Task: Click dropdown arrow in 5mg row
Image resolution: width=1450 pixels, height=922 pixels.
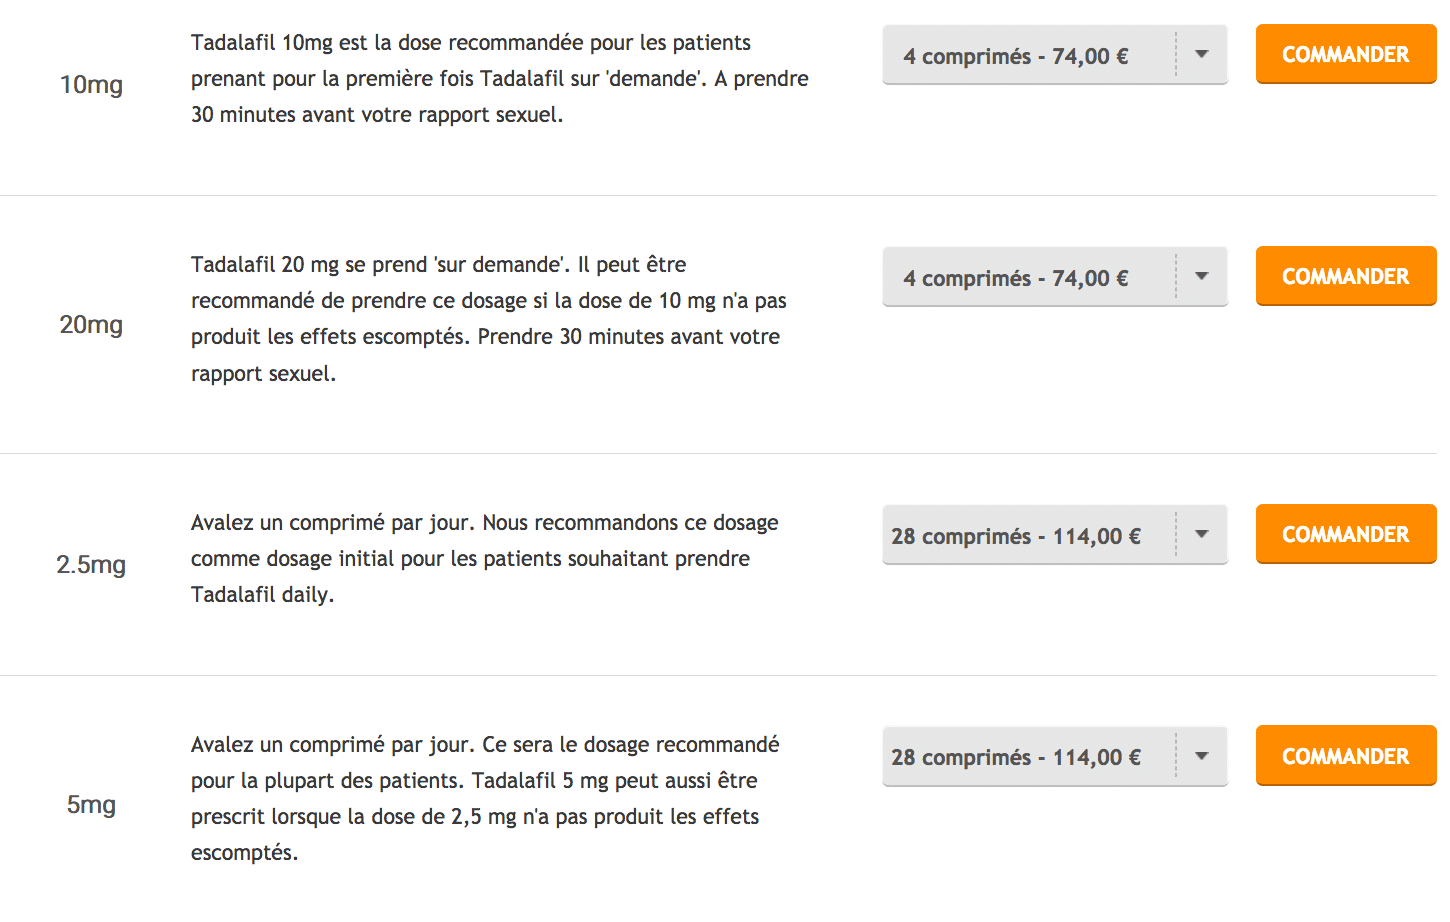Action: click(1202, 757)
